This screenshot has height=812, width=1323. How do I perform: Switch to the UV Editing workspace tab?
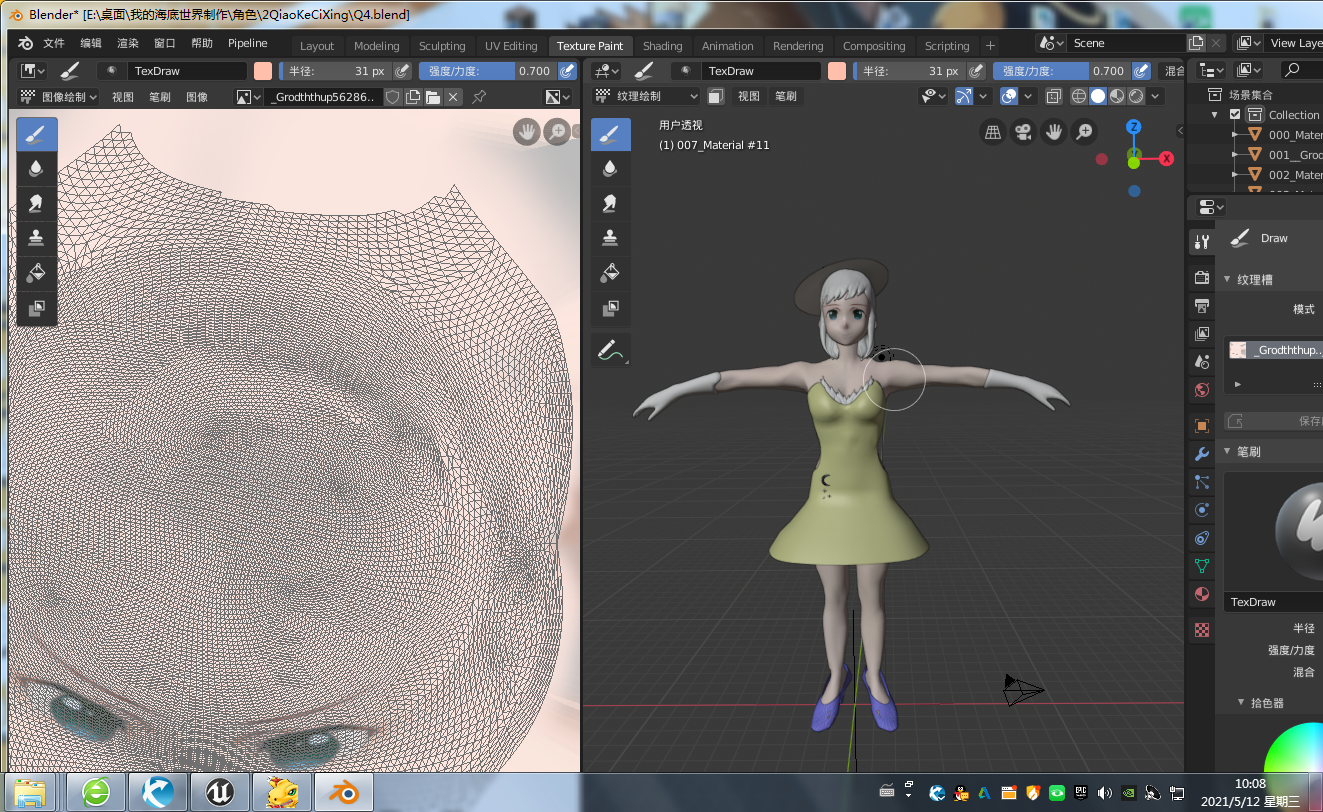pos(511,46)
